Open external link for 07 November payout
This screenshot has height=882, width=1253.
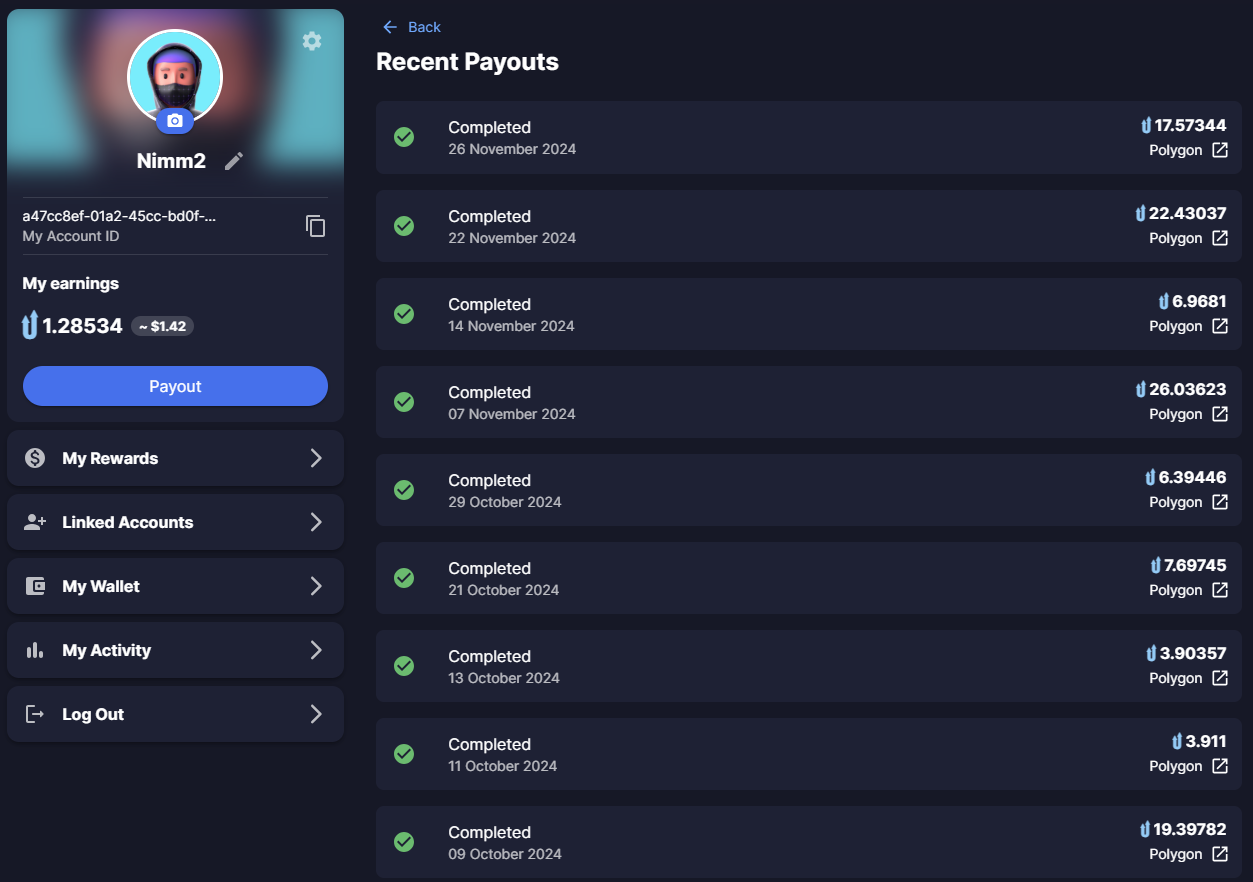[x=1220, y=414]
